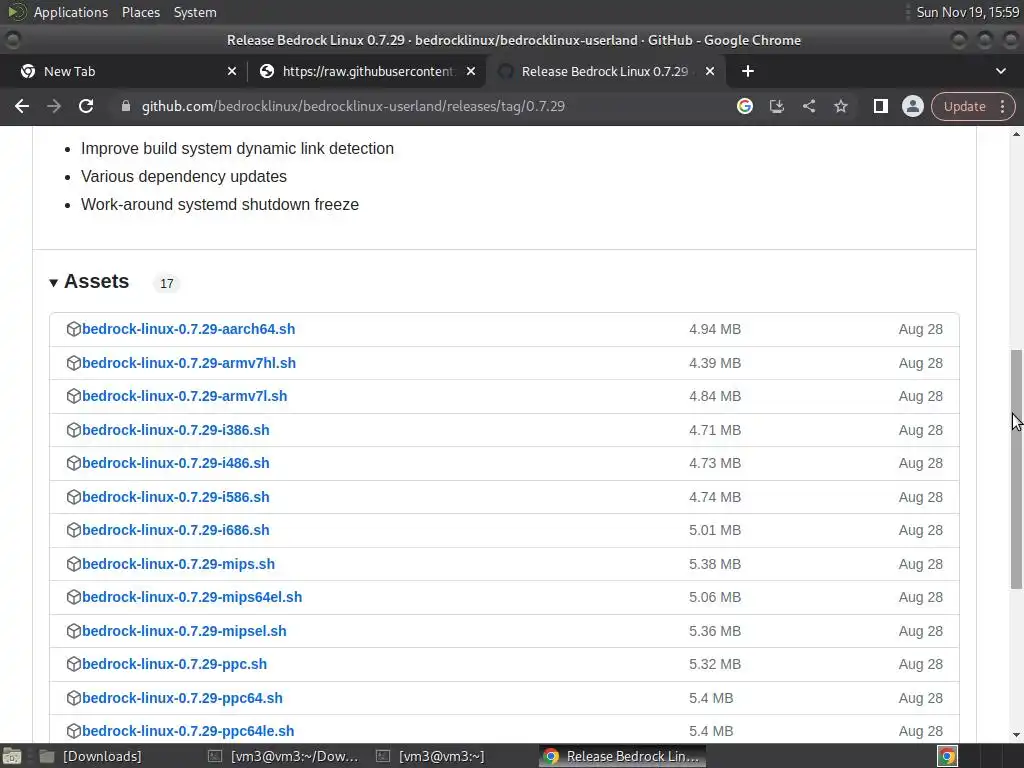Viewport: 1024px width, 768px height.
Task: Click package icon beside mips.sh asset
Action: (x=74, y=564)
